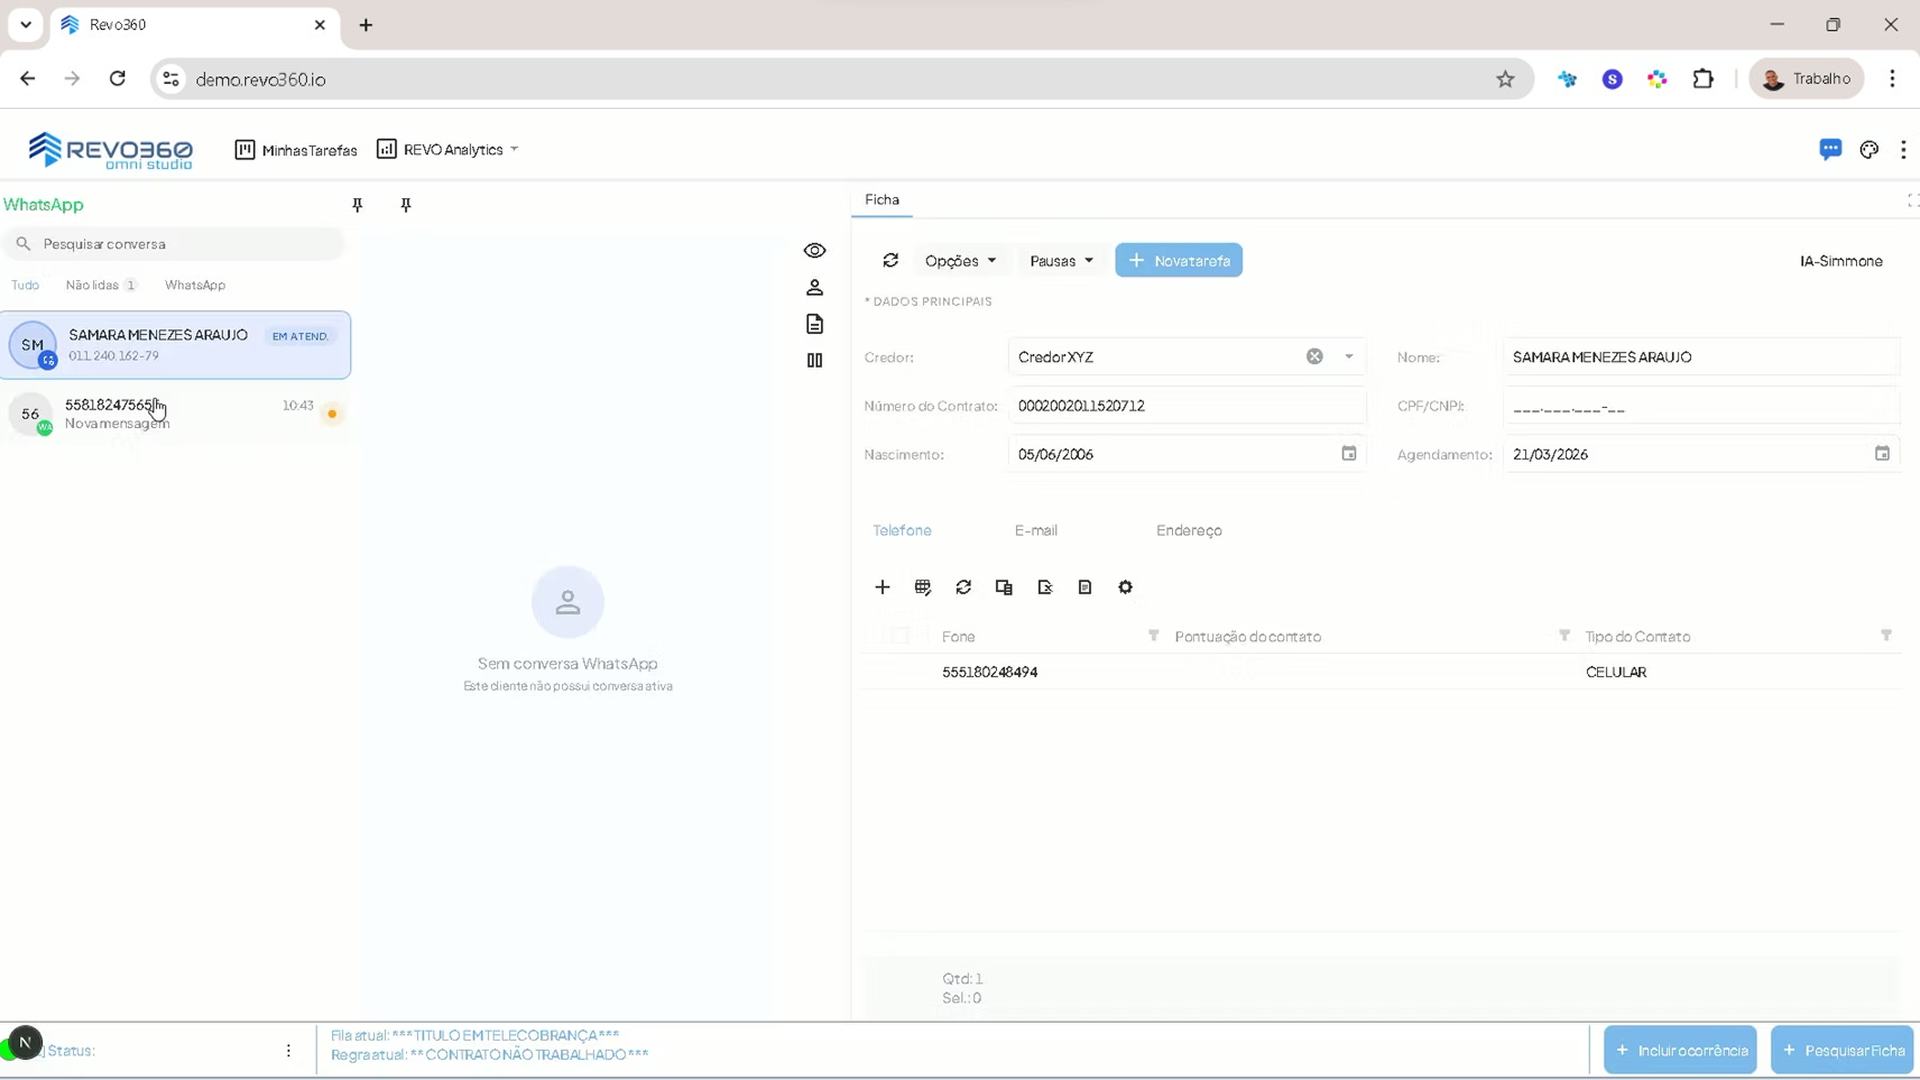Expand the Credor combo box arrow
This screenshot has height=1080, width=1920.
(1349, 356)
